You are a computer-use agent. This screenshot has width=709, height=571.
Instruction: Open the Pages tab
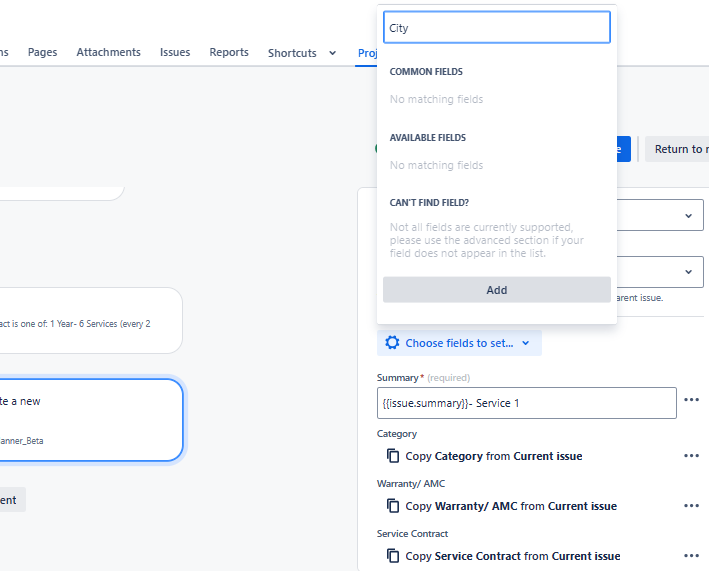coord(43,52)
